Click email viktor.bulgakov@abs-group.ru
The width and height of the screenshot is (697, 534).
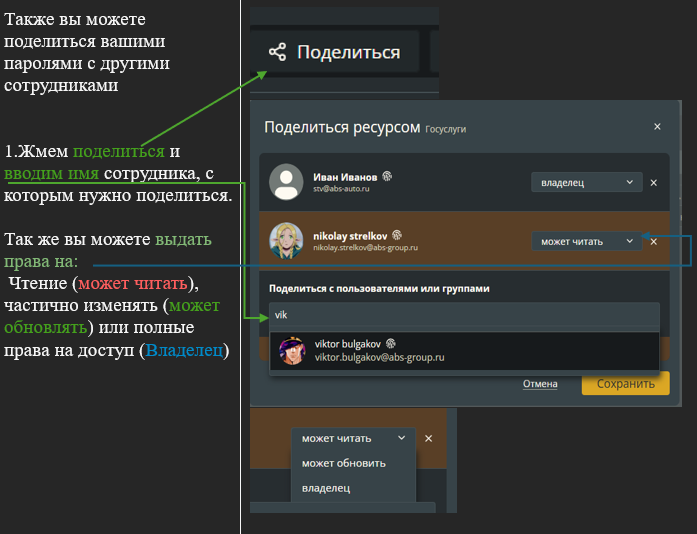380,357
